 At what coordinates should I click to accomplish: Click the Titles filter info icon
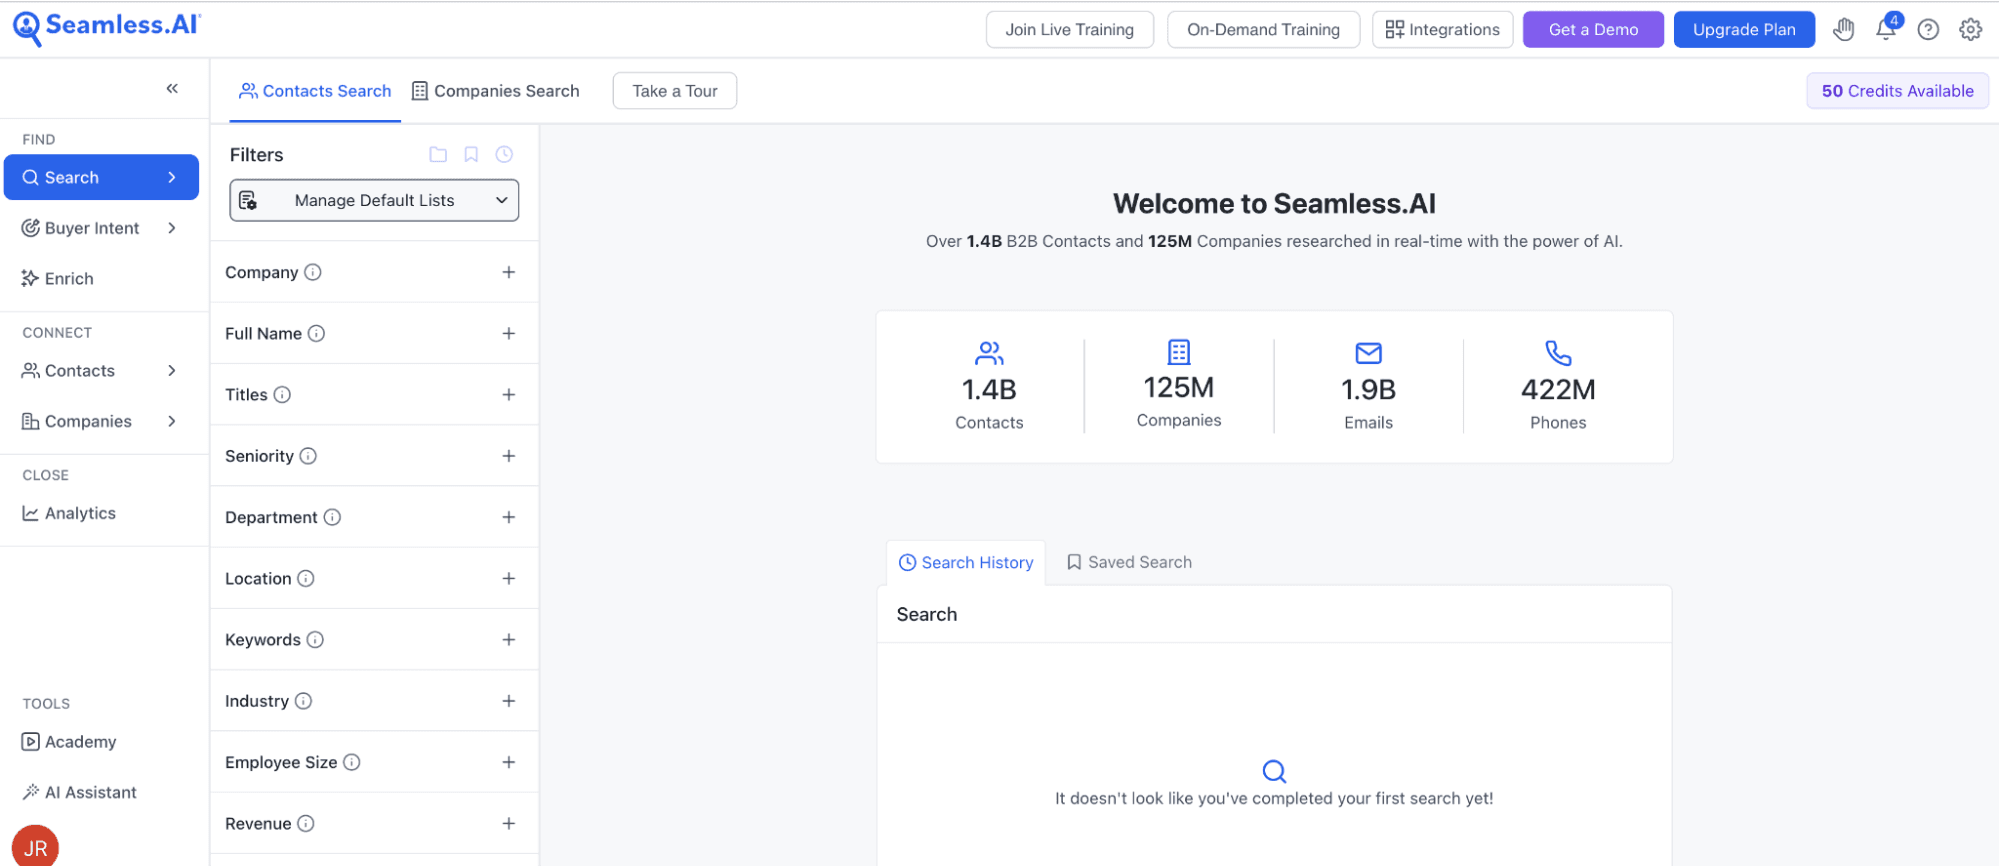click(282, 395)
